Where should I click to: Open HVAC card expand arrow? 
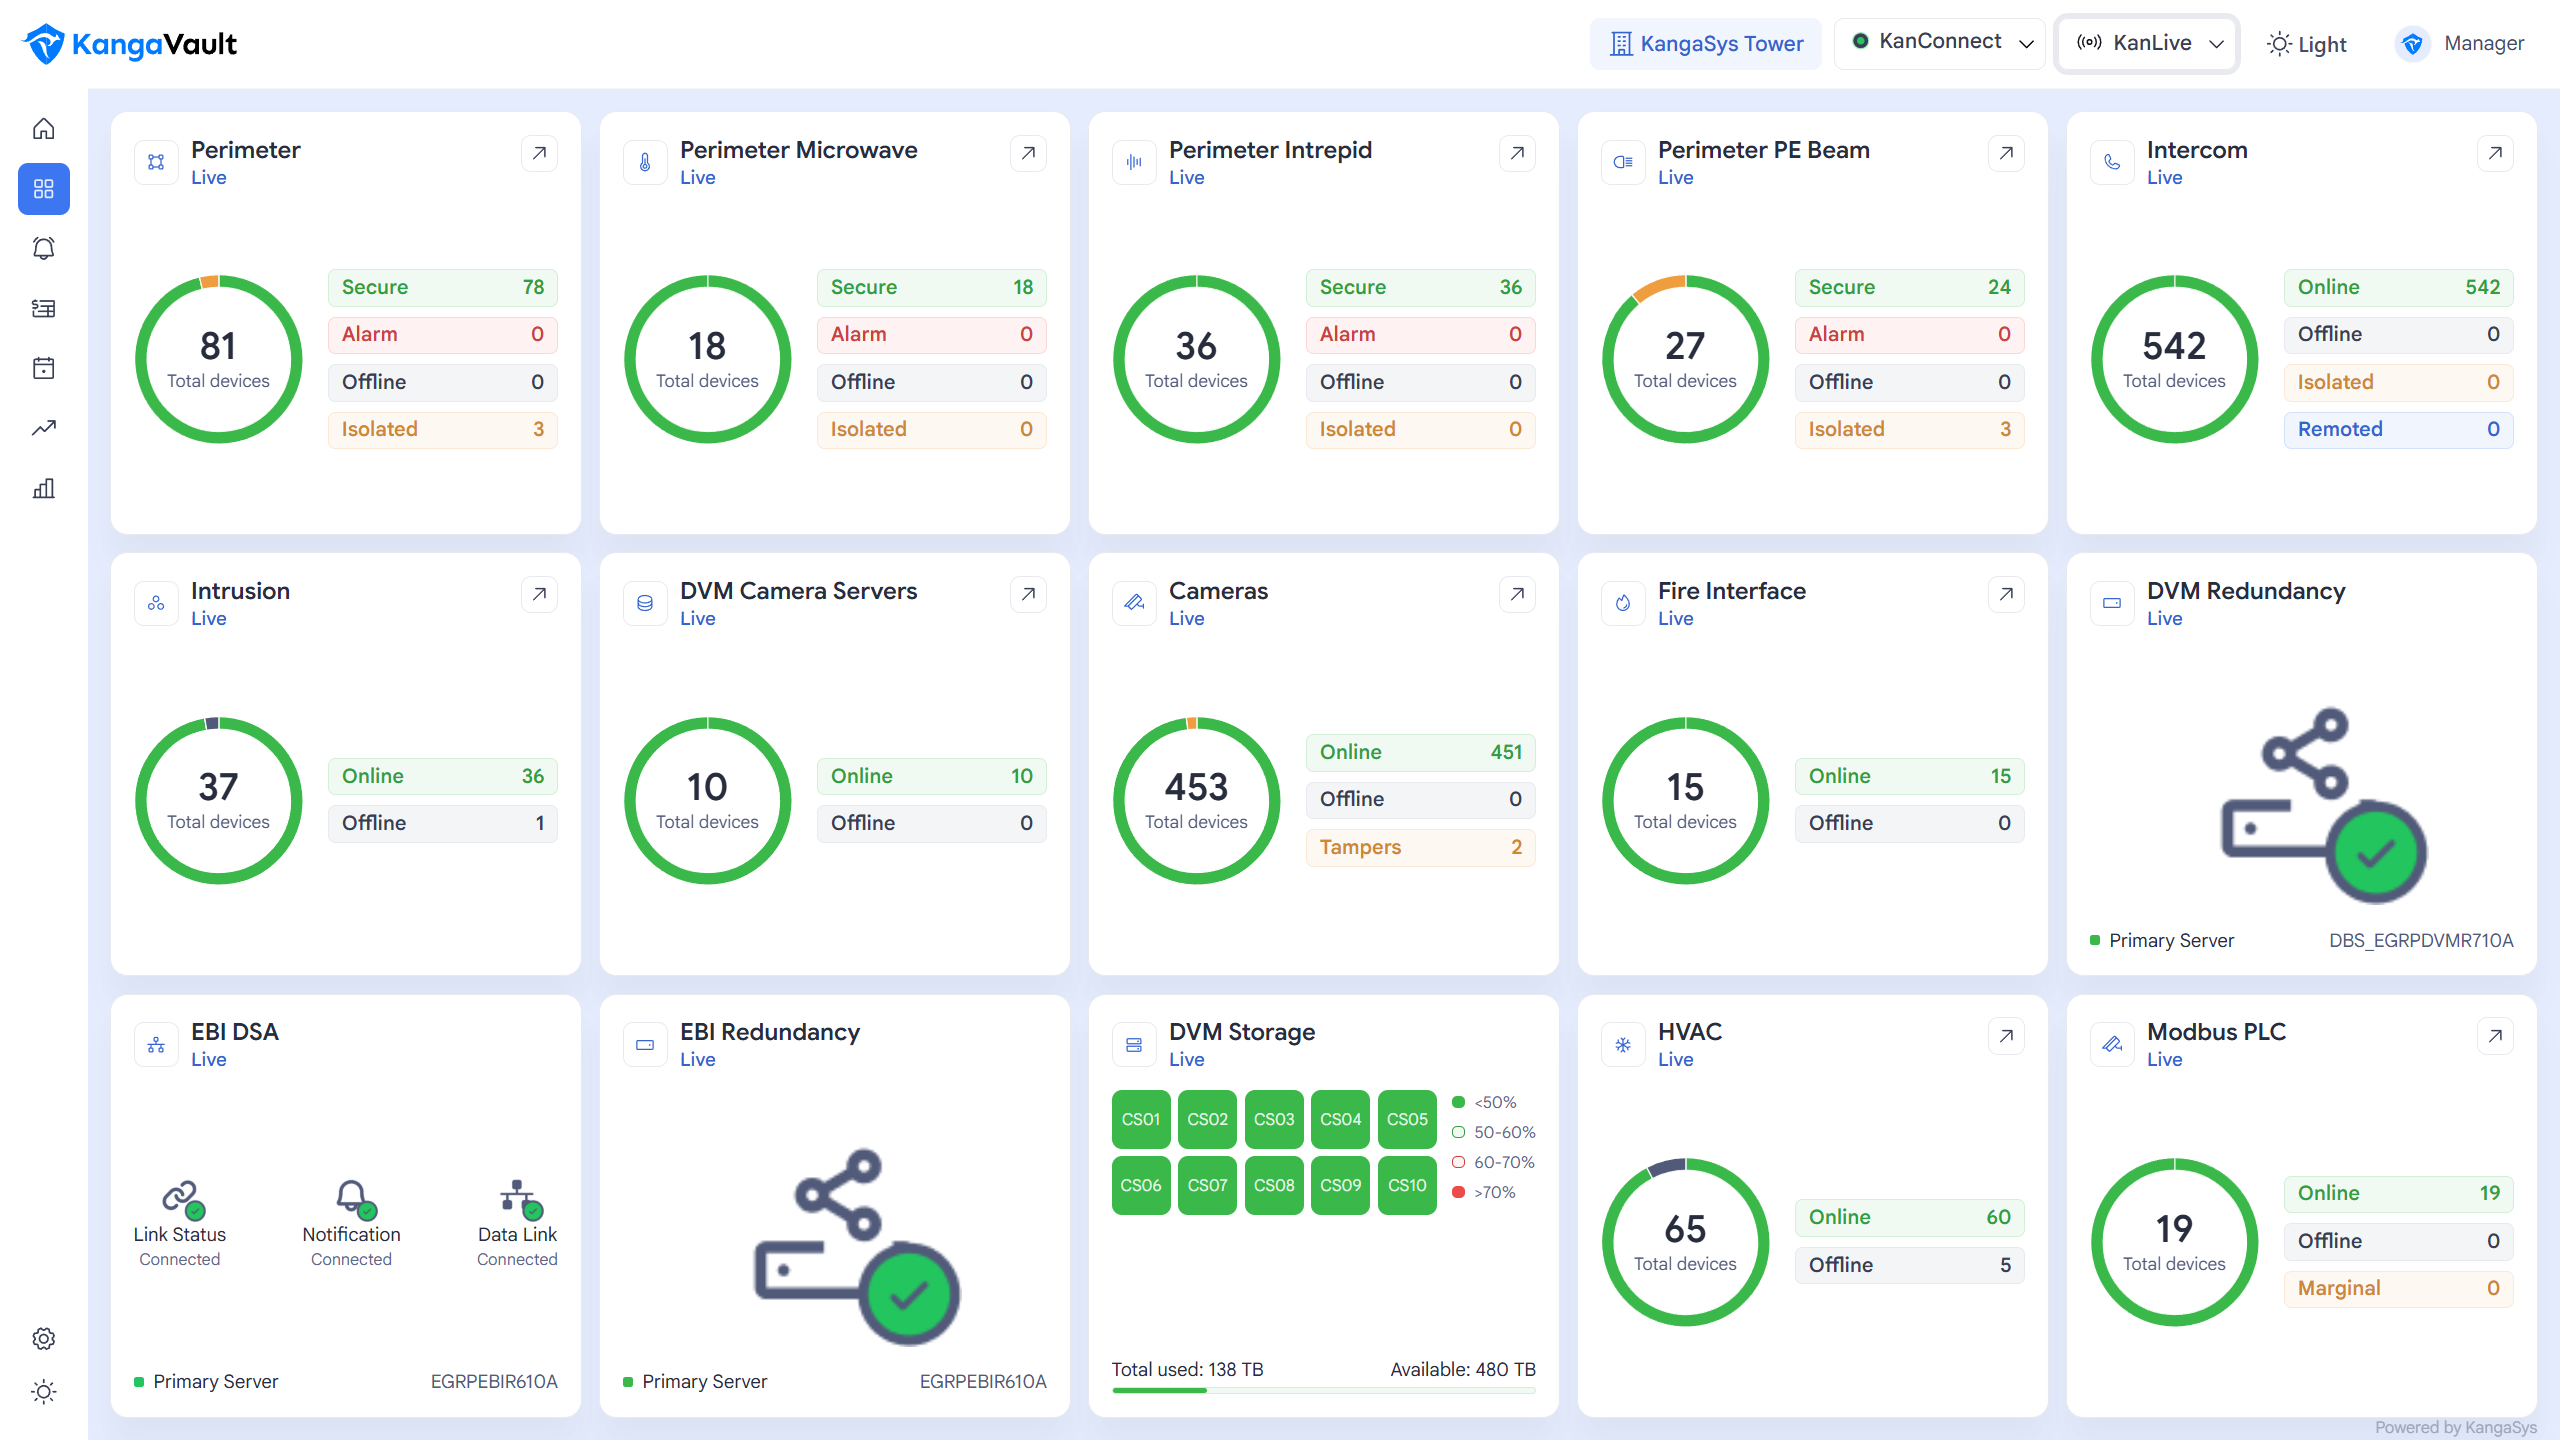point(2006,1036)
